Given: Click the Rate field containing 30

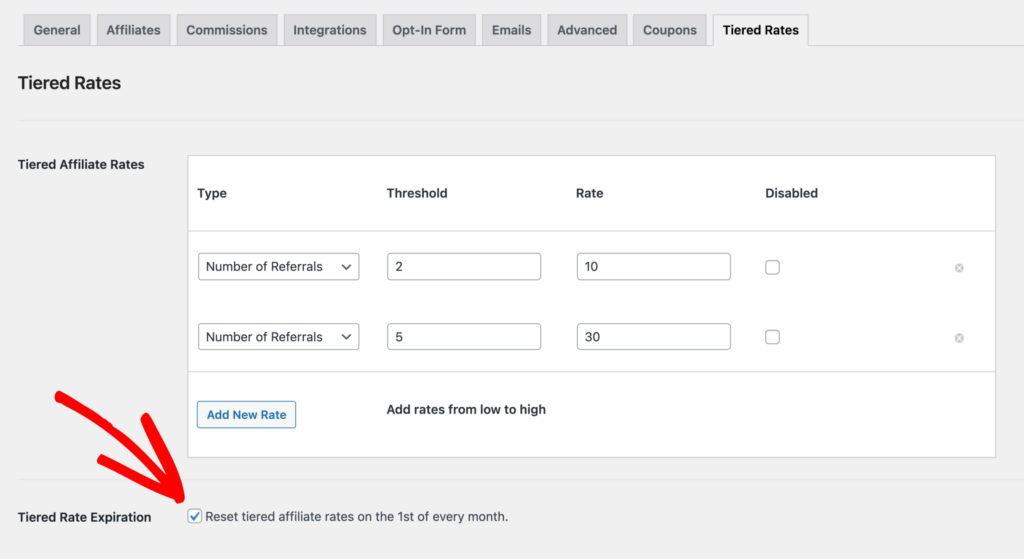Looking at the screenshot, I should pyautogui.click(x=653, y=337).
